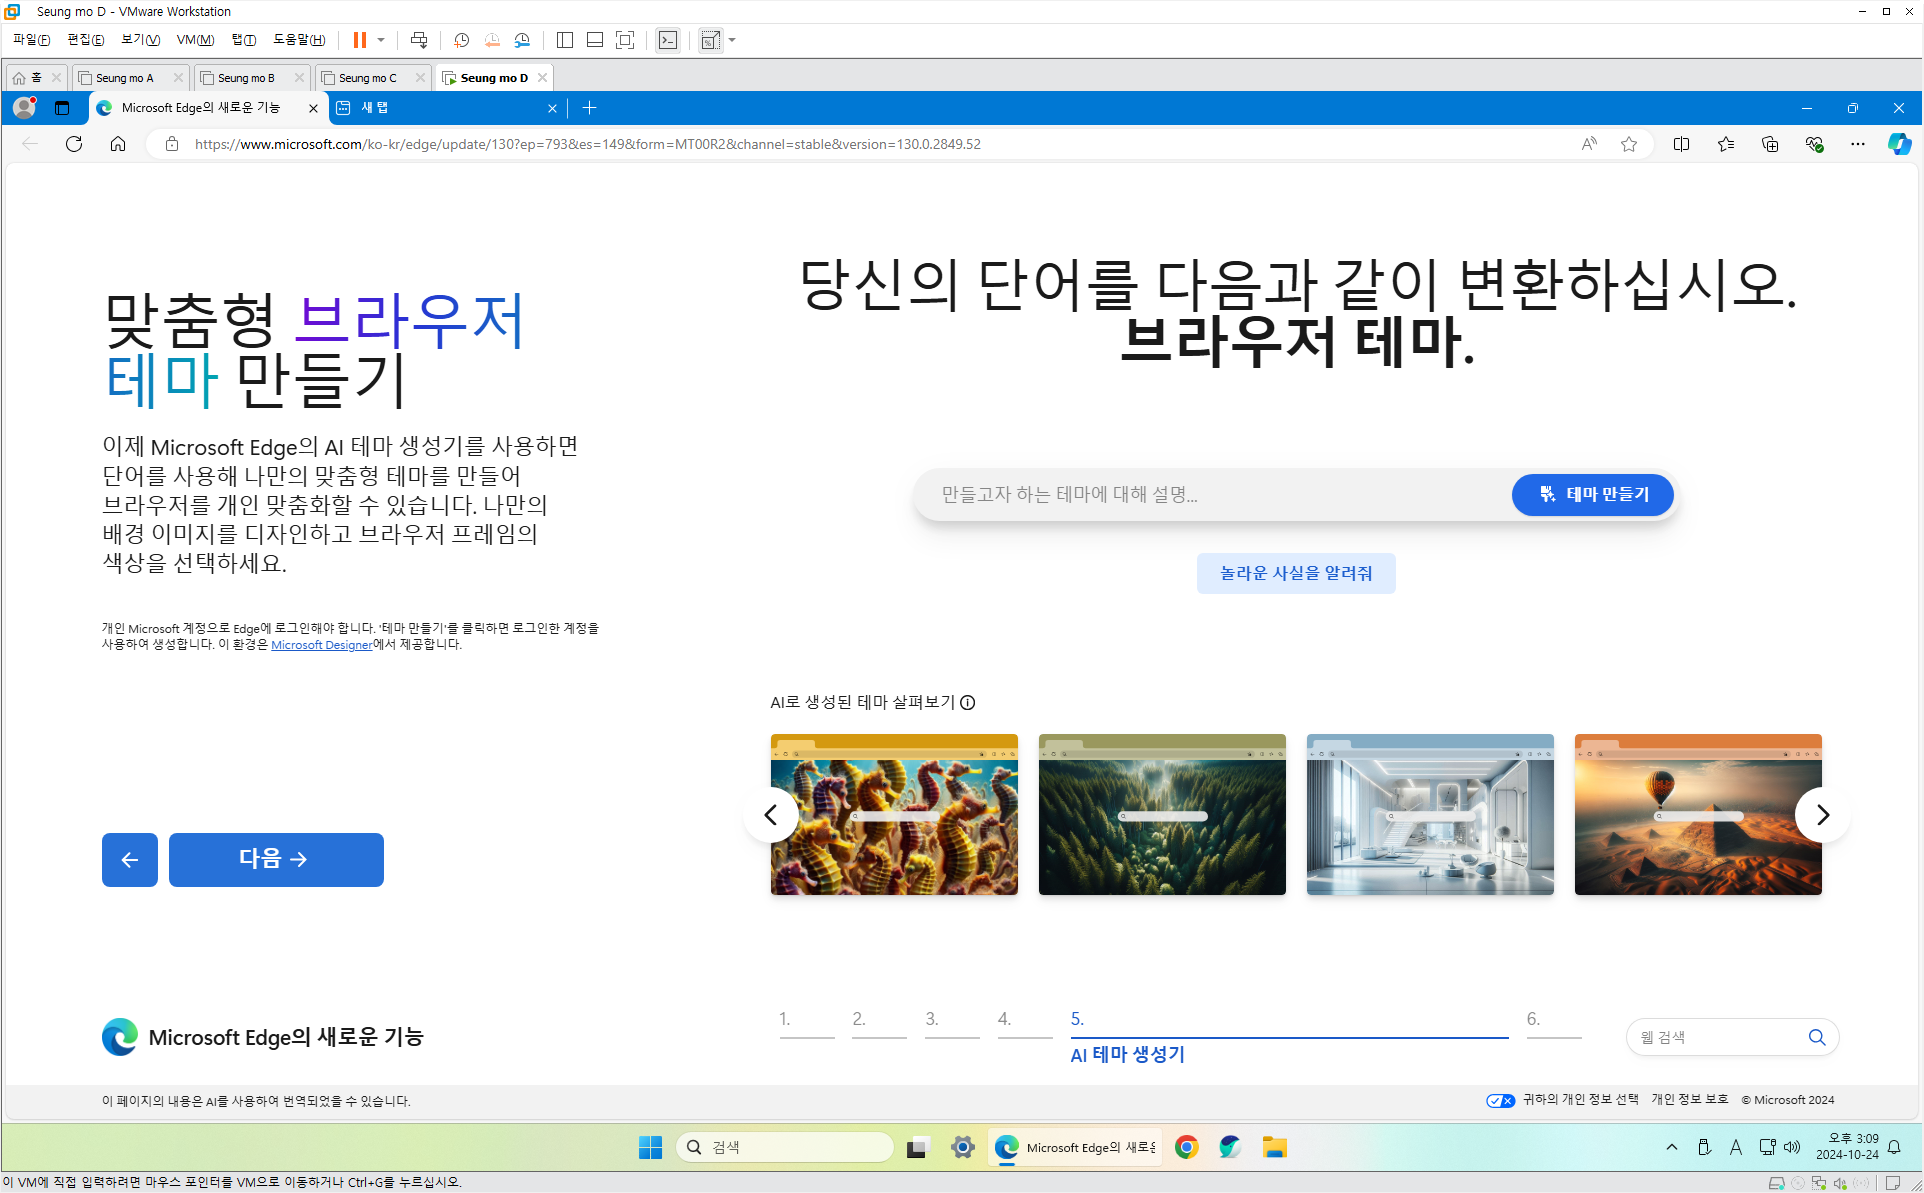Select the forest theme thumbnail
The height and width of the screenshot is (1193, 1924).
1162,814
